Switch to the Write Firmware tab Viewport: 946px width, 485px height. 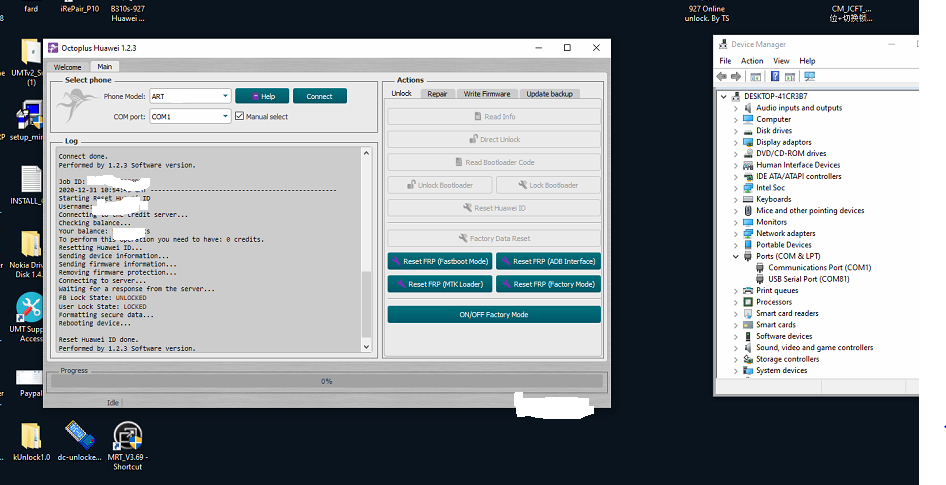click(x=487, y=94)
